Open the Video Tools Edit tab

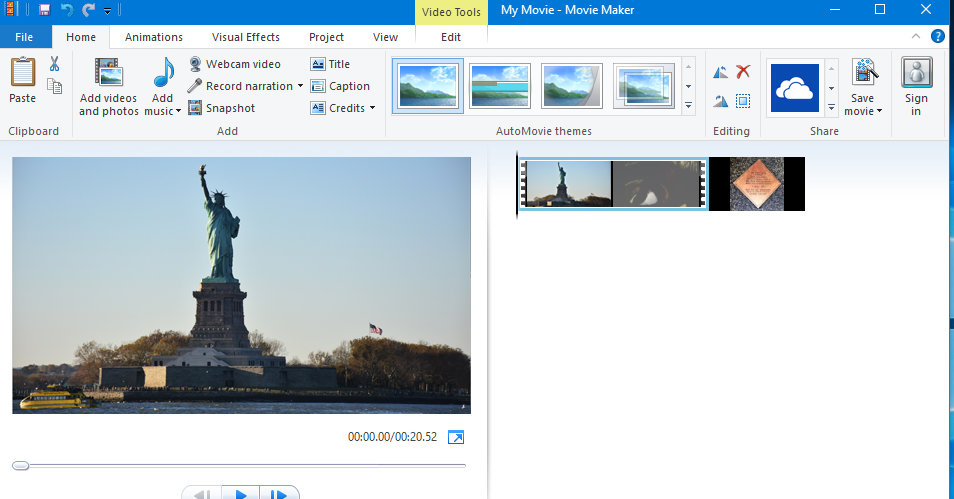click(451, 37)
